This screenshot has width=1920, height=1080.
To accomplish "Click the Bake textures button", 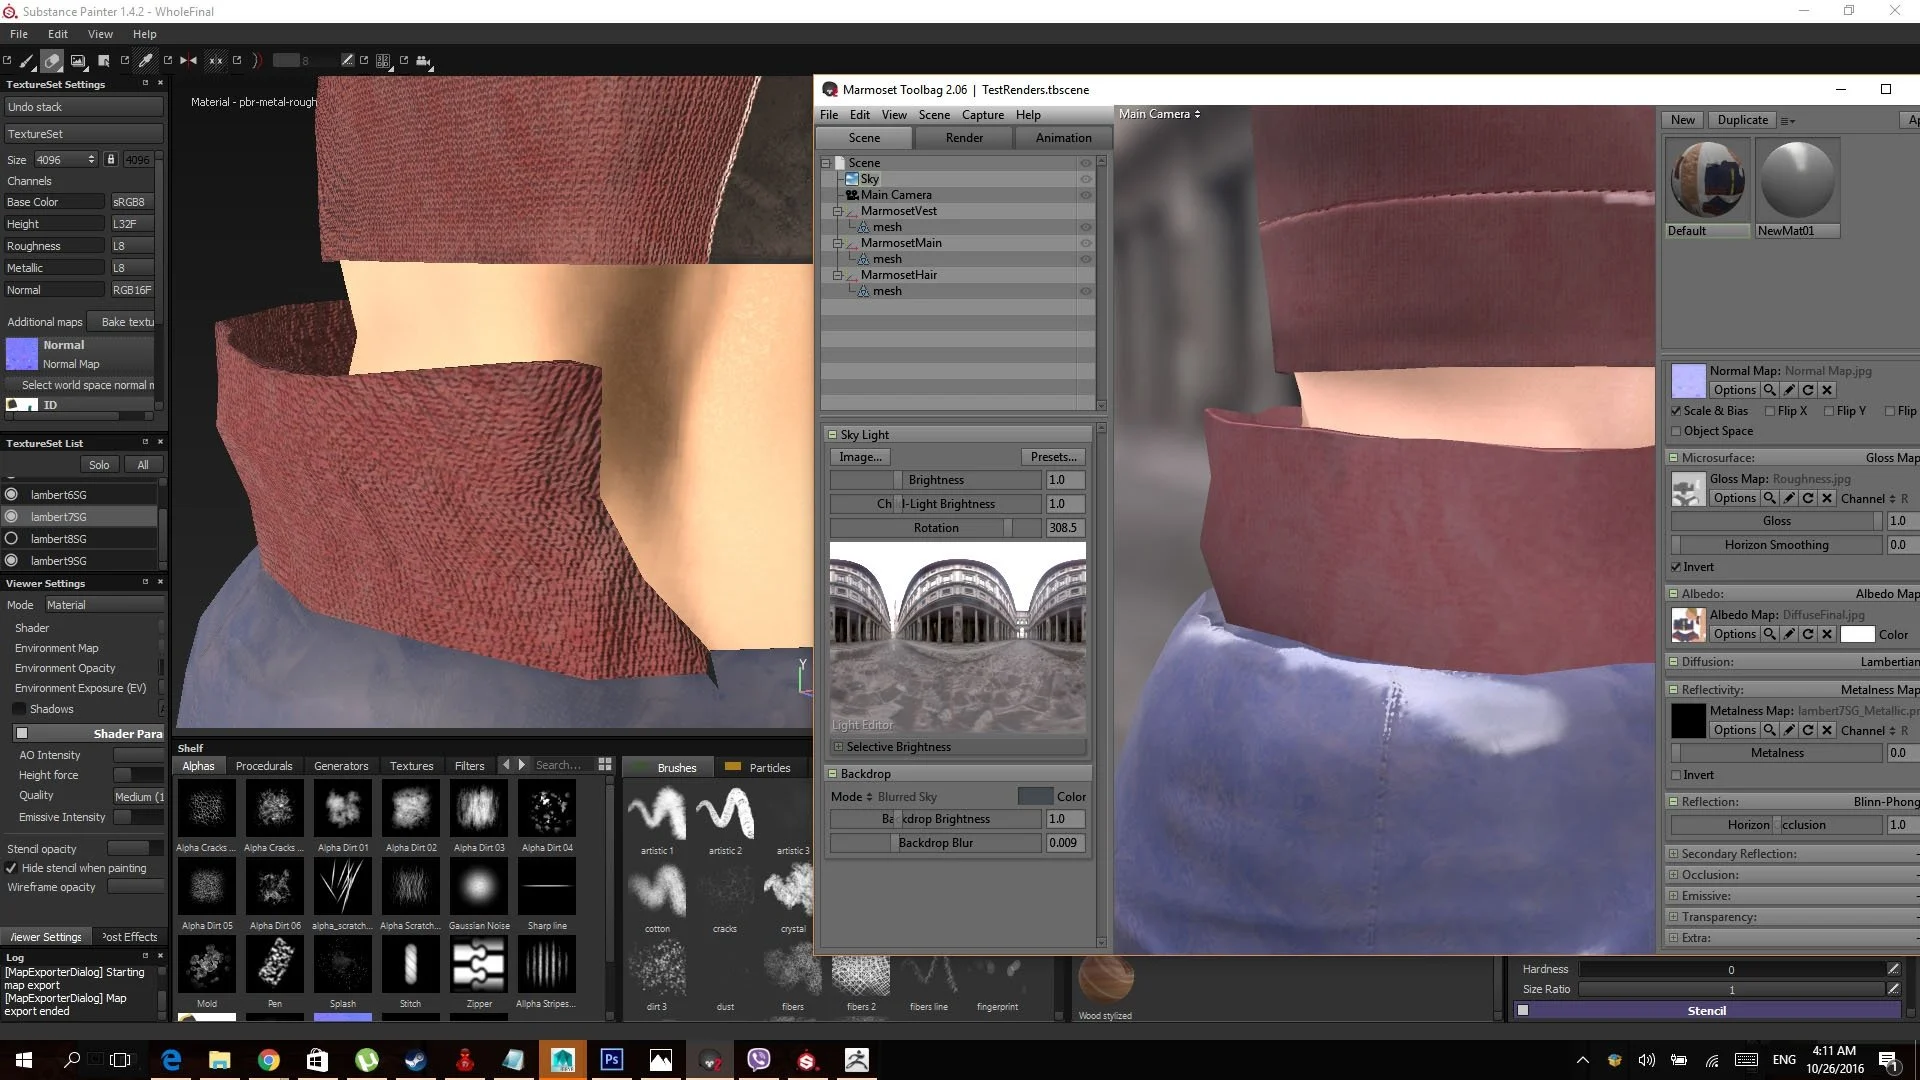I will pos(127,322).
